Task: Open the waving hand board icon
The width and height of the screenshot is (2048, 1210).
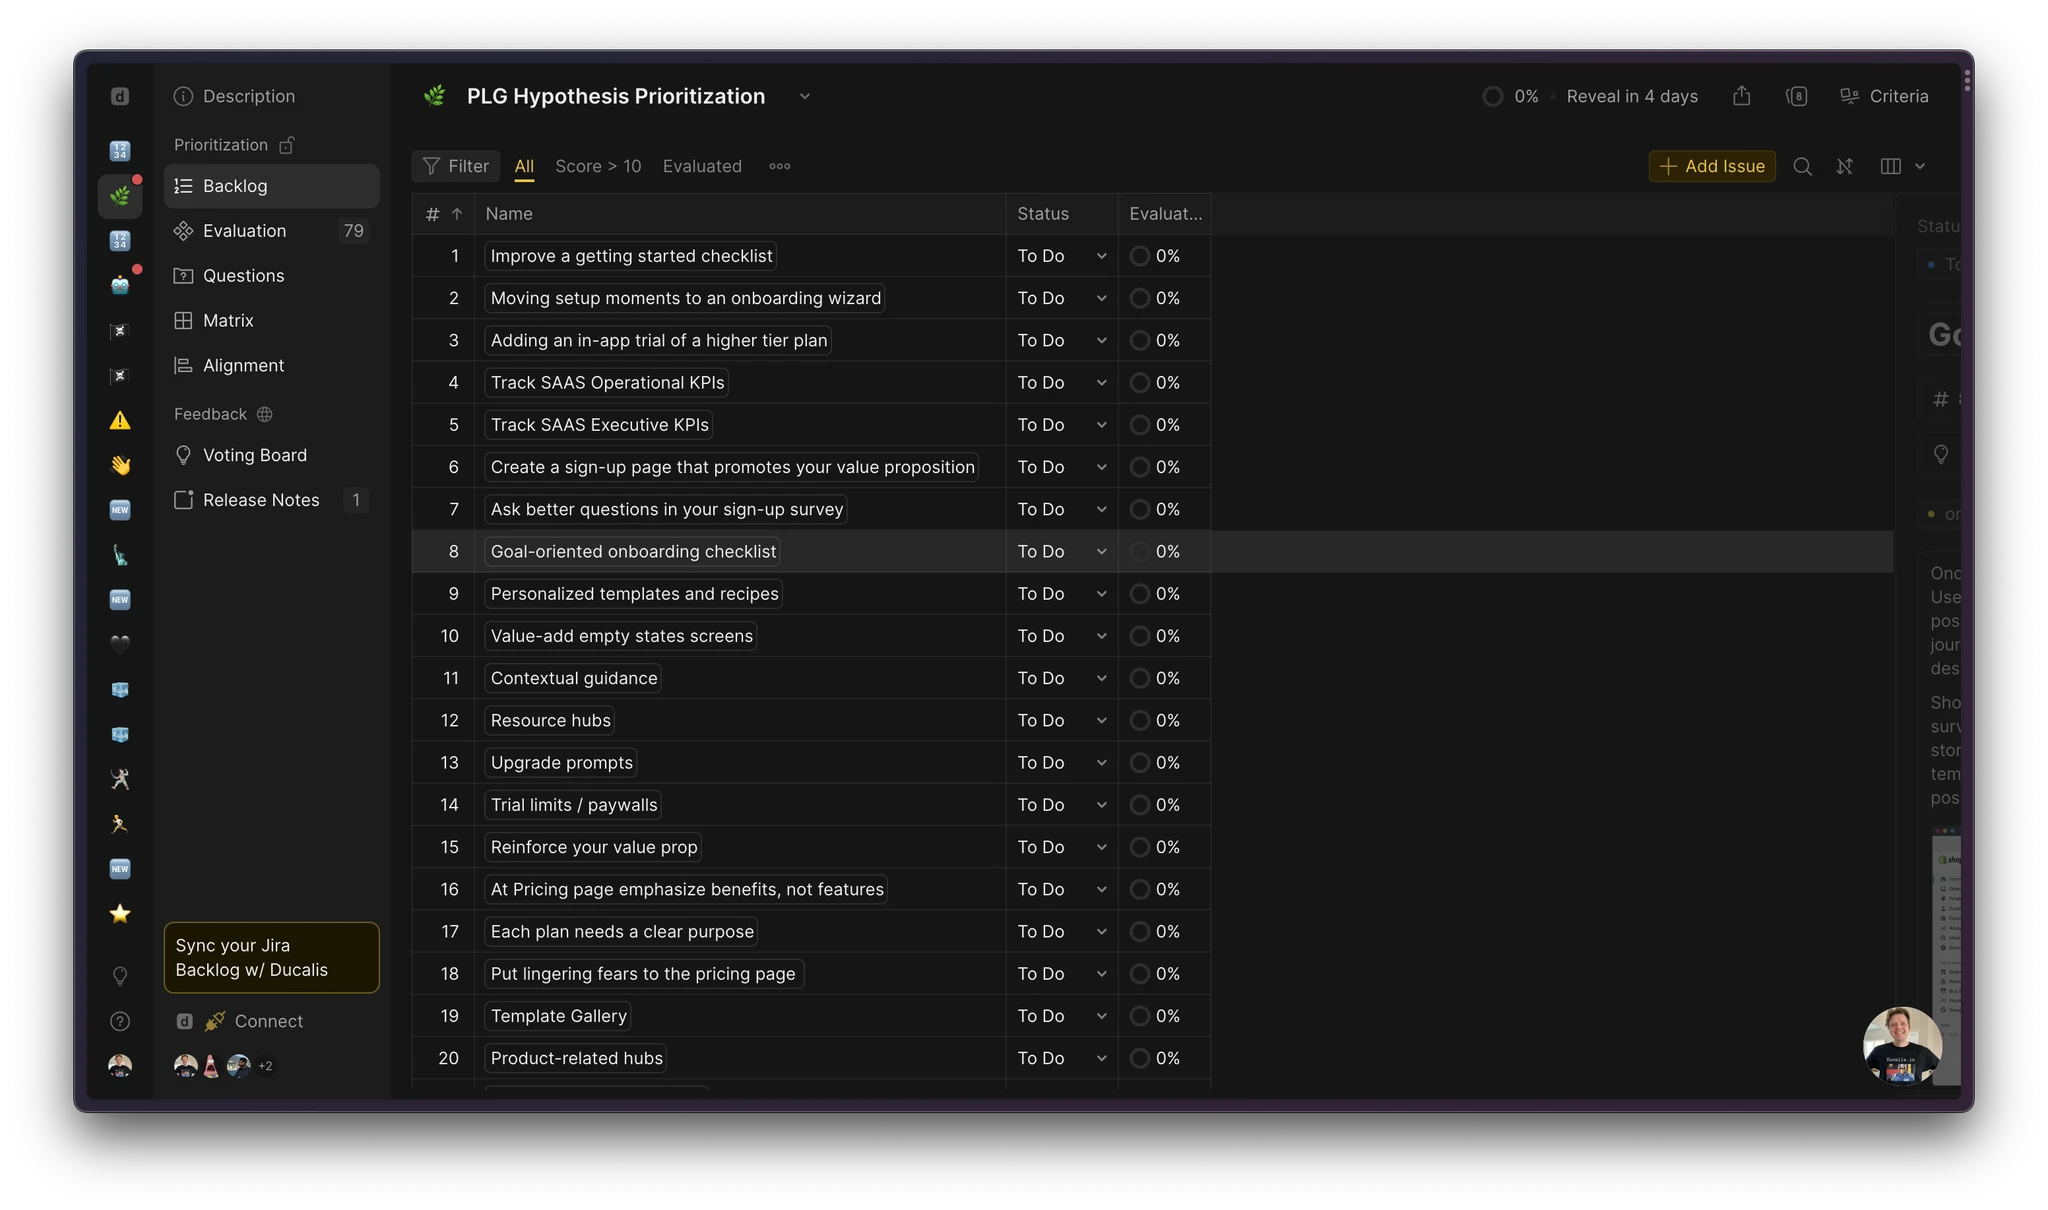Action: pos(120,465)
